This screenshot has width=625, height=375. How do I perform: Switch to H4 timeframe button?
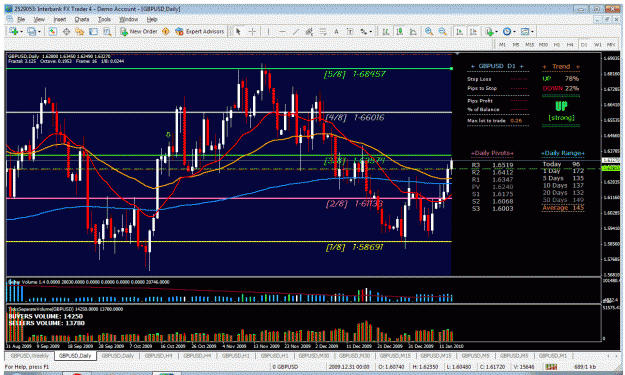tap(570, 45)
